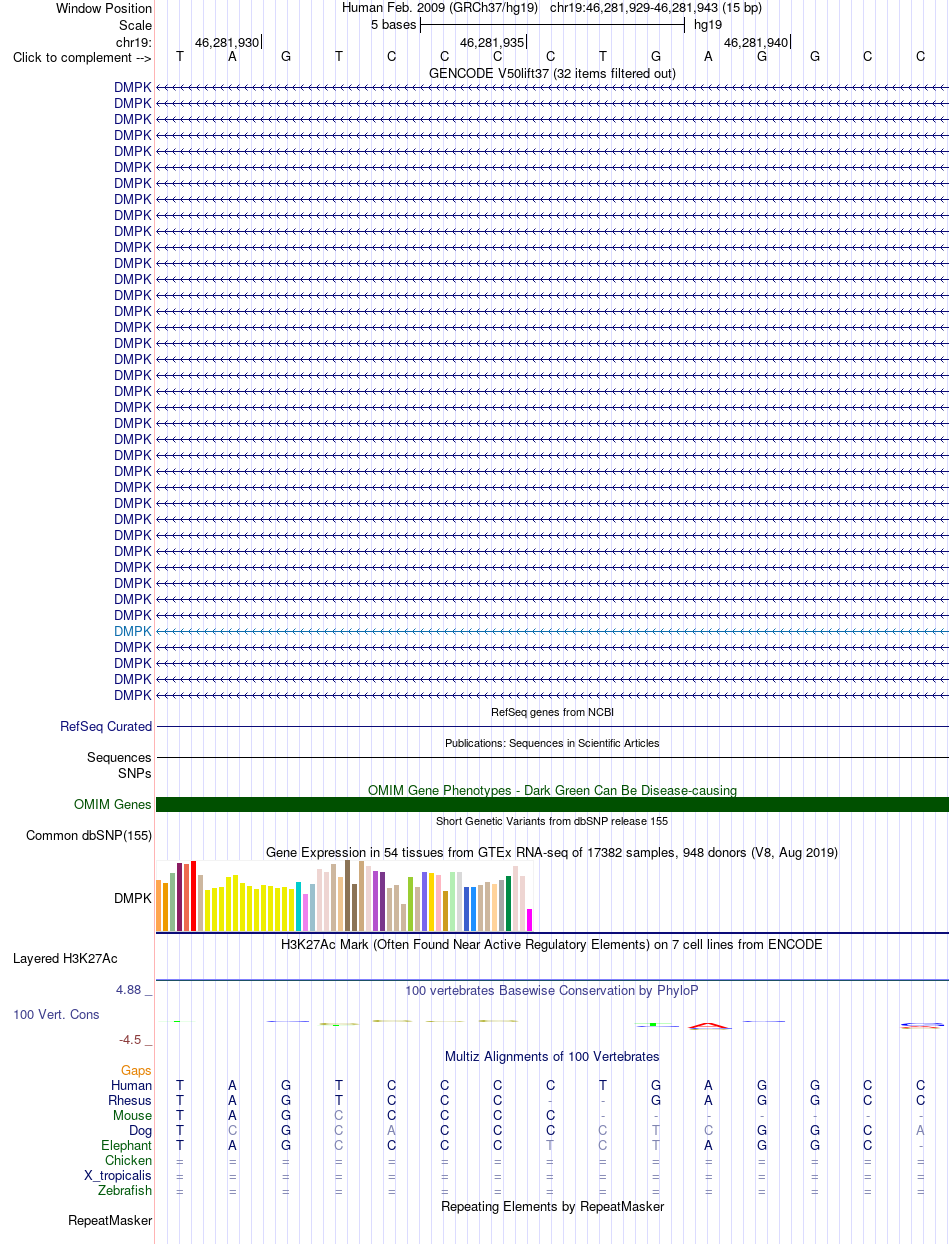Open "100 vertebrates Basewise Conservation by PhyloP"

click(552, 991)
